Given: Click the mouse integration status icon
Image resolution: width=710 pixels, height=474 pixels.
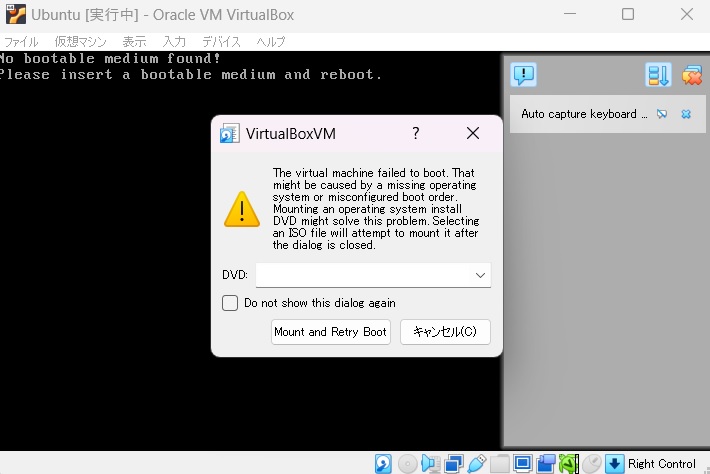Looking at the screenshot, I should 593,464.
